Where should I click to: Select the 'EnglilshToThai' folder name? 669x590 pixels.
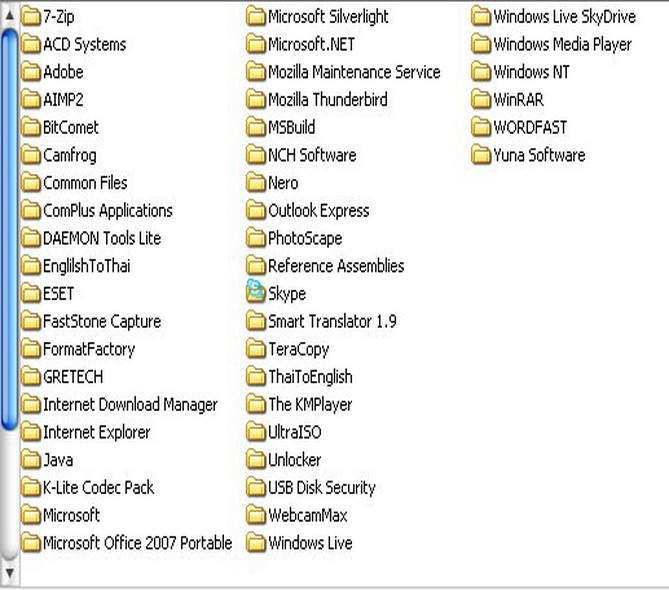(x=87, y=266)
